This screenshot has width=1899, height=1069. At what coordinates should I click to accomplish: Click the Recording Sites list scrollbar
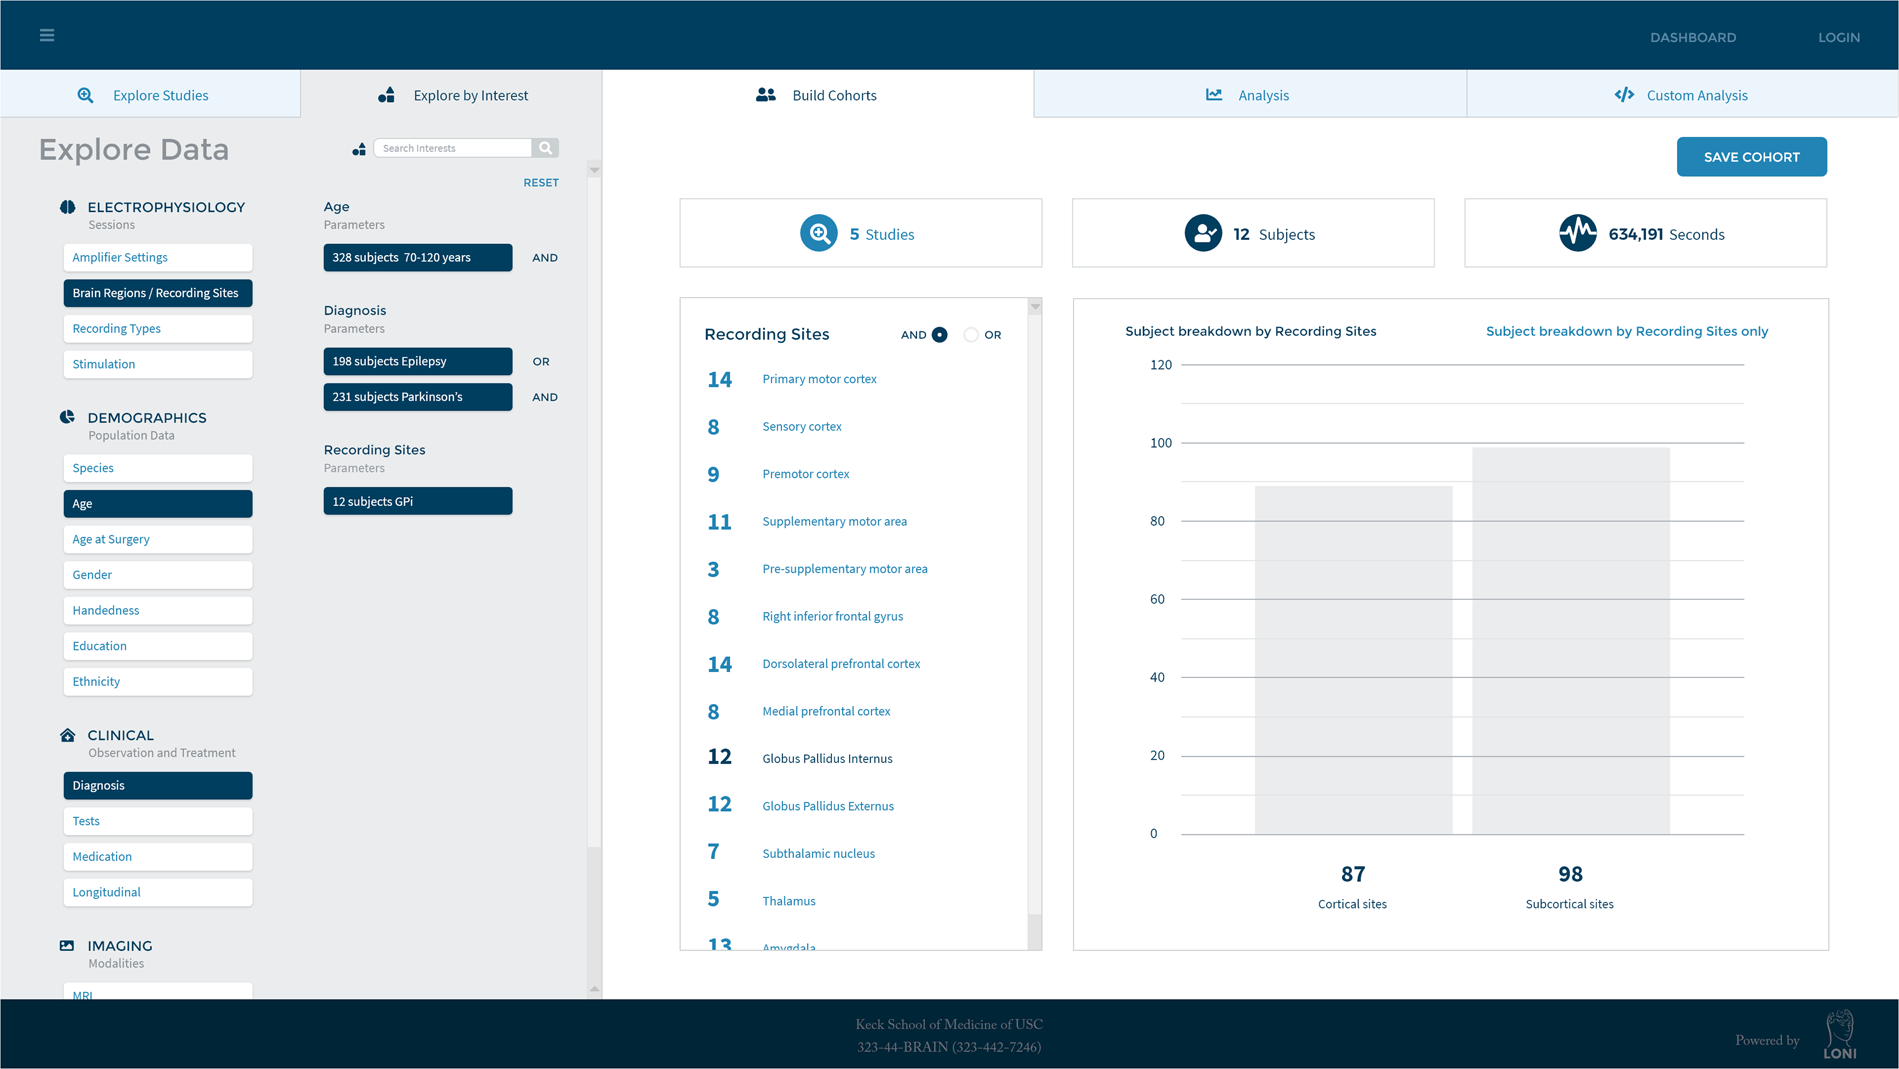point(1035,624)
